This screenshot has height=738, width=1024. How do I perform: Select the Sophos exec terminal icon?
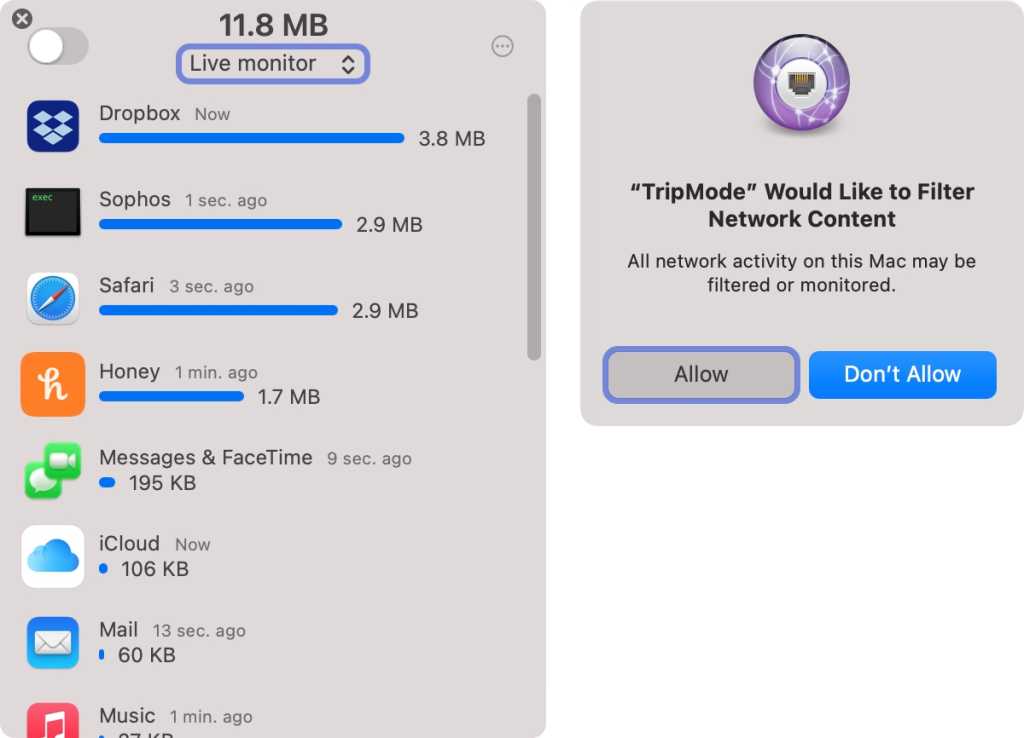[53, 212]
